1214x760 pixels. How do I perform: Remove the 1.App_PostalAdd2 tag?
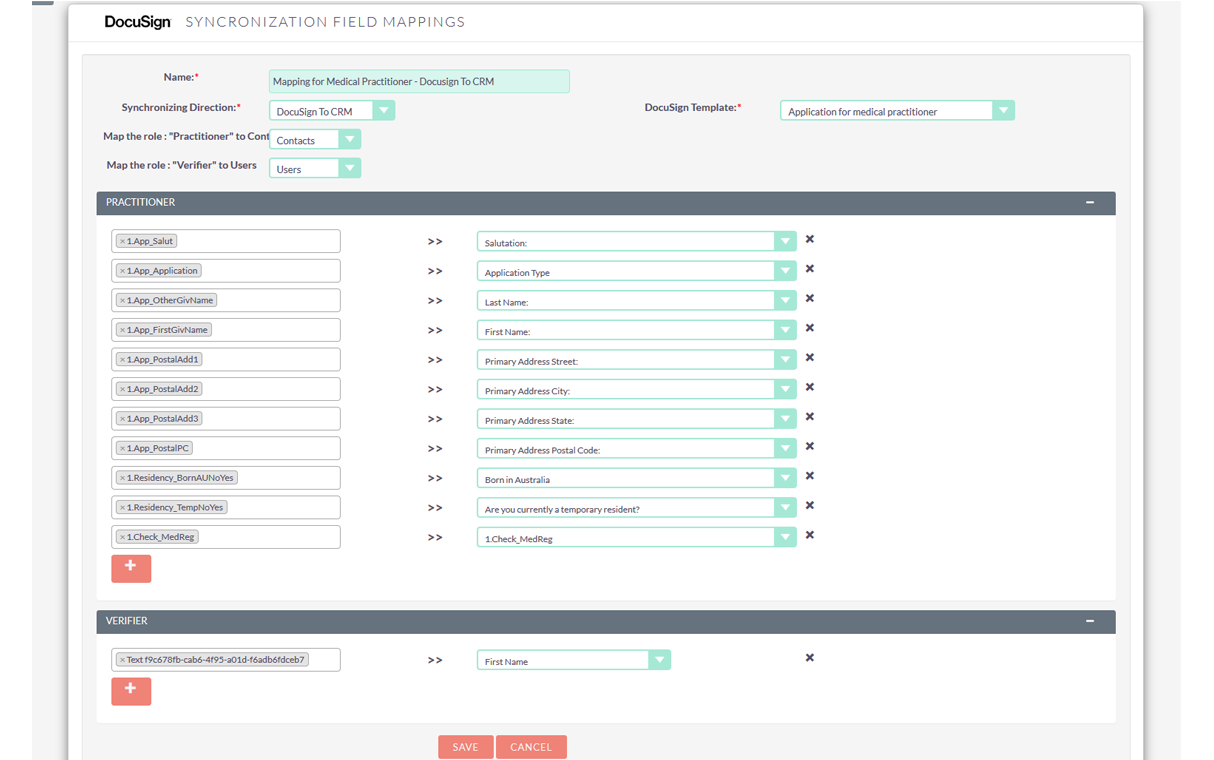122,389
